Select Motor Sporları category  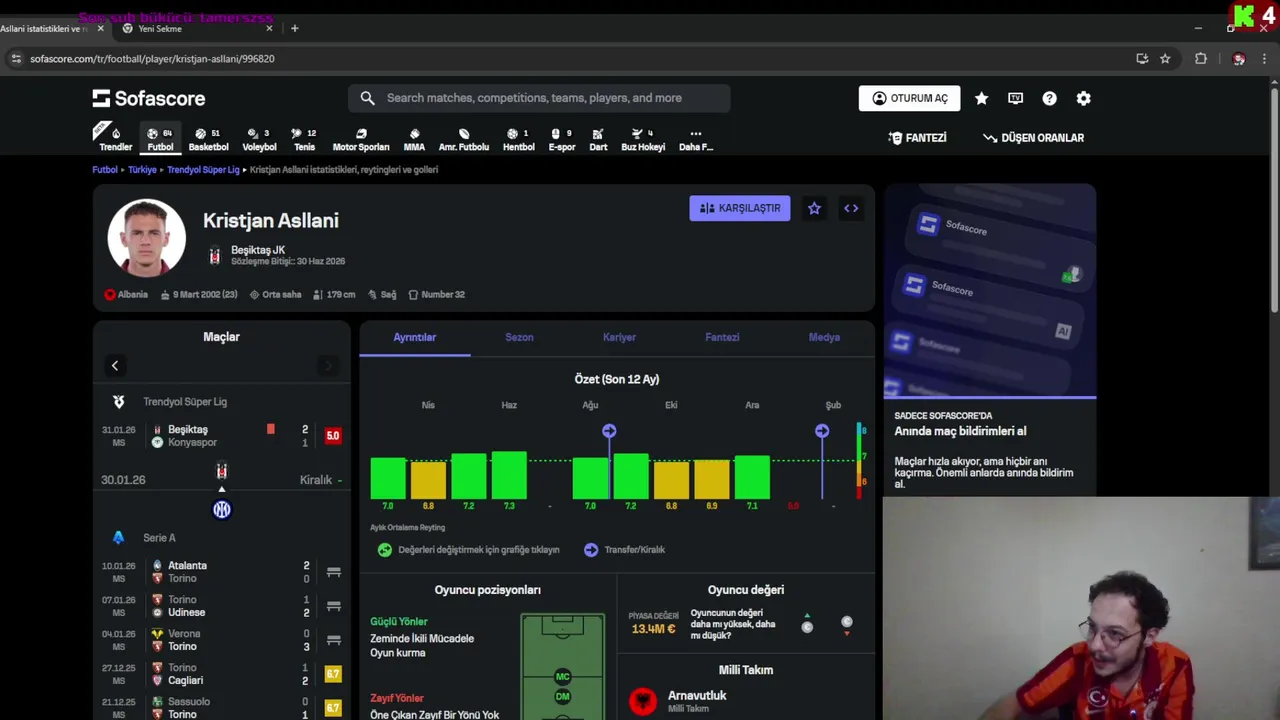coord(361,139)
